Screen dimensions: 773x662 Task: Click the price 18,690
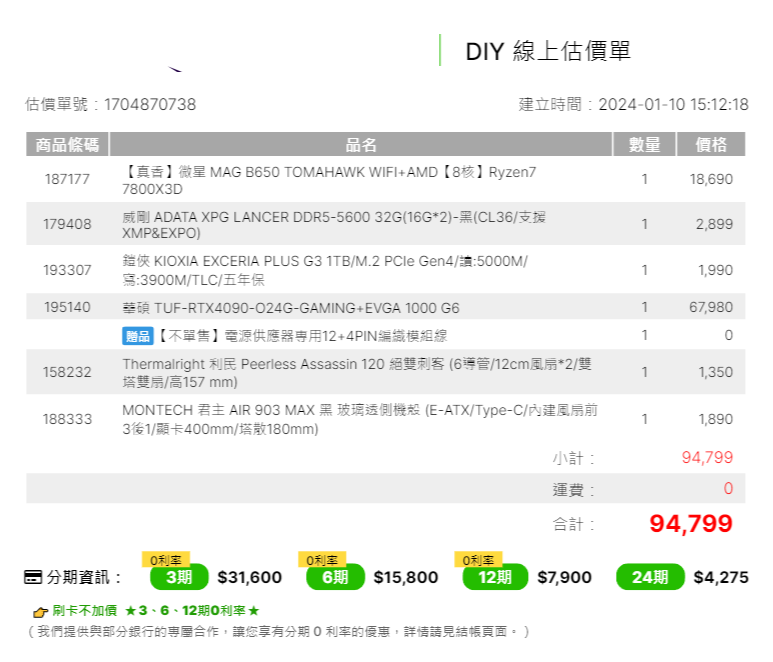(x=711, y=179)
